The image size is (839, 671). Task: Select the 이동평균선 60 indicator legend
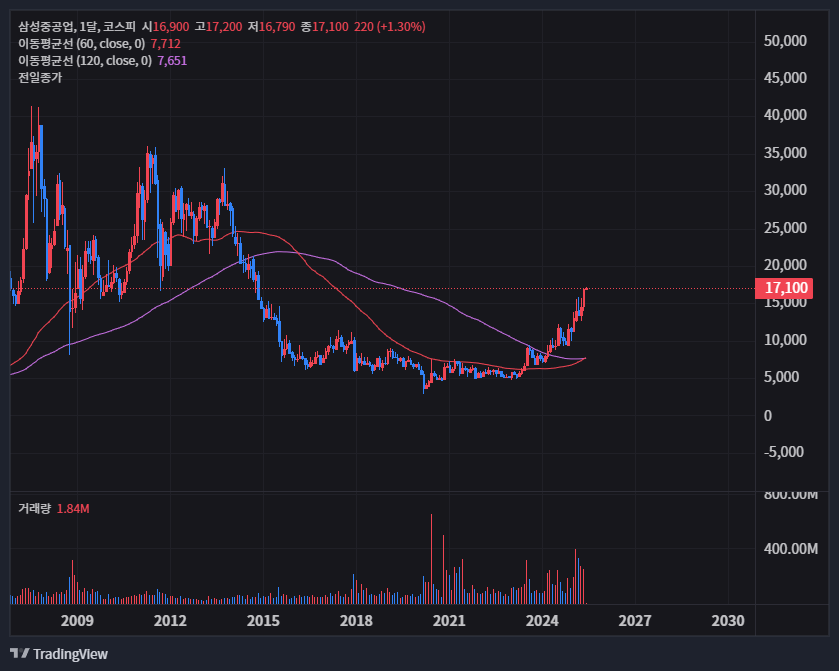[81, 43]
